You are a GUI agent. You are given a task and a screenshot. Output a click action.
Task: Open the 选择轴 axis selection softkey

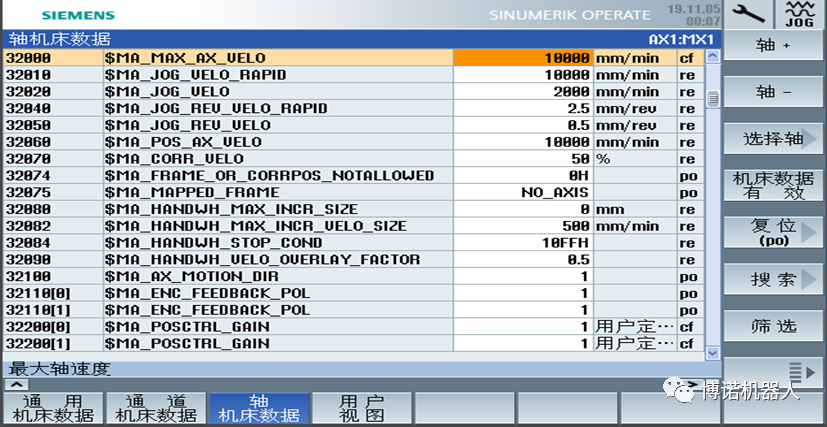(x=773, y=139)
